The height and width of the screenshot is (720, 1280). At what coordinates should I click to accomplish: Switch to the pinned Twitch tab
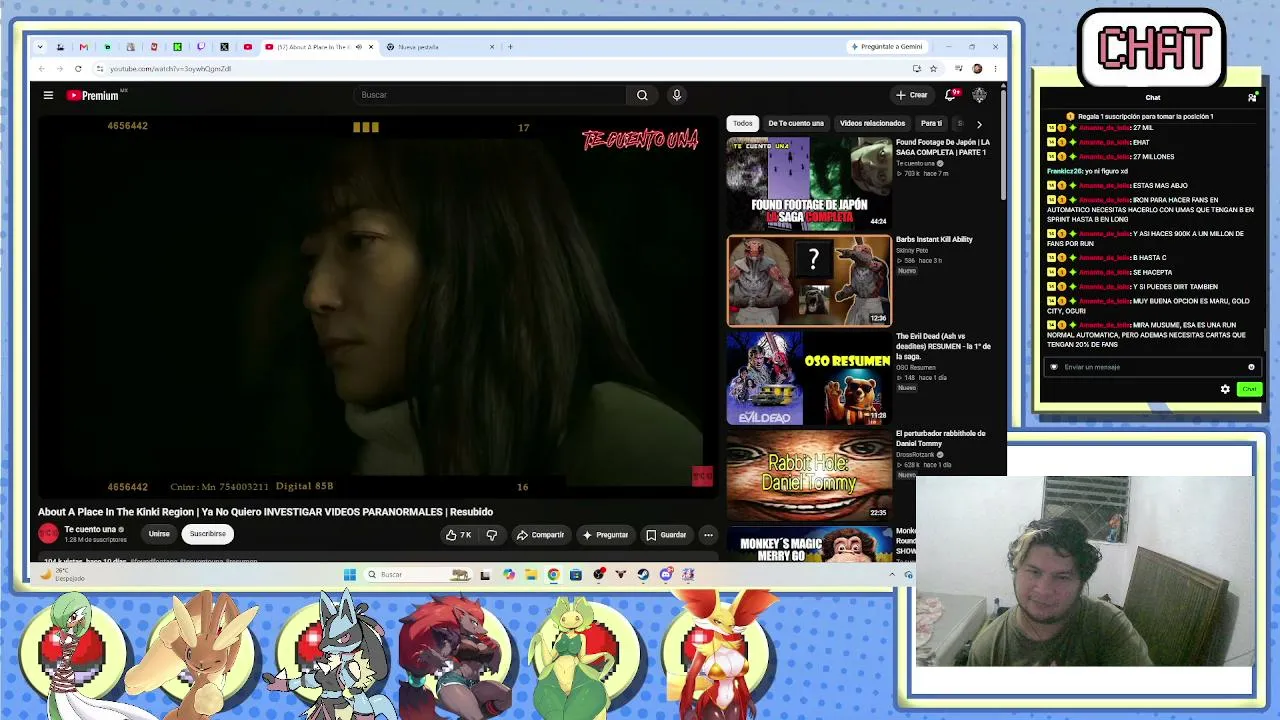(201, 47)
